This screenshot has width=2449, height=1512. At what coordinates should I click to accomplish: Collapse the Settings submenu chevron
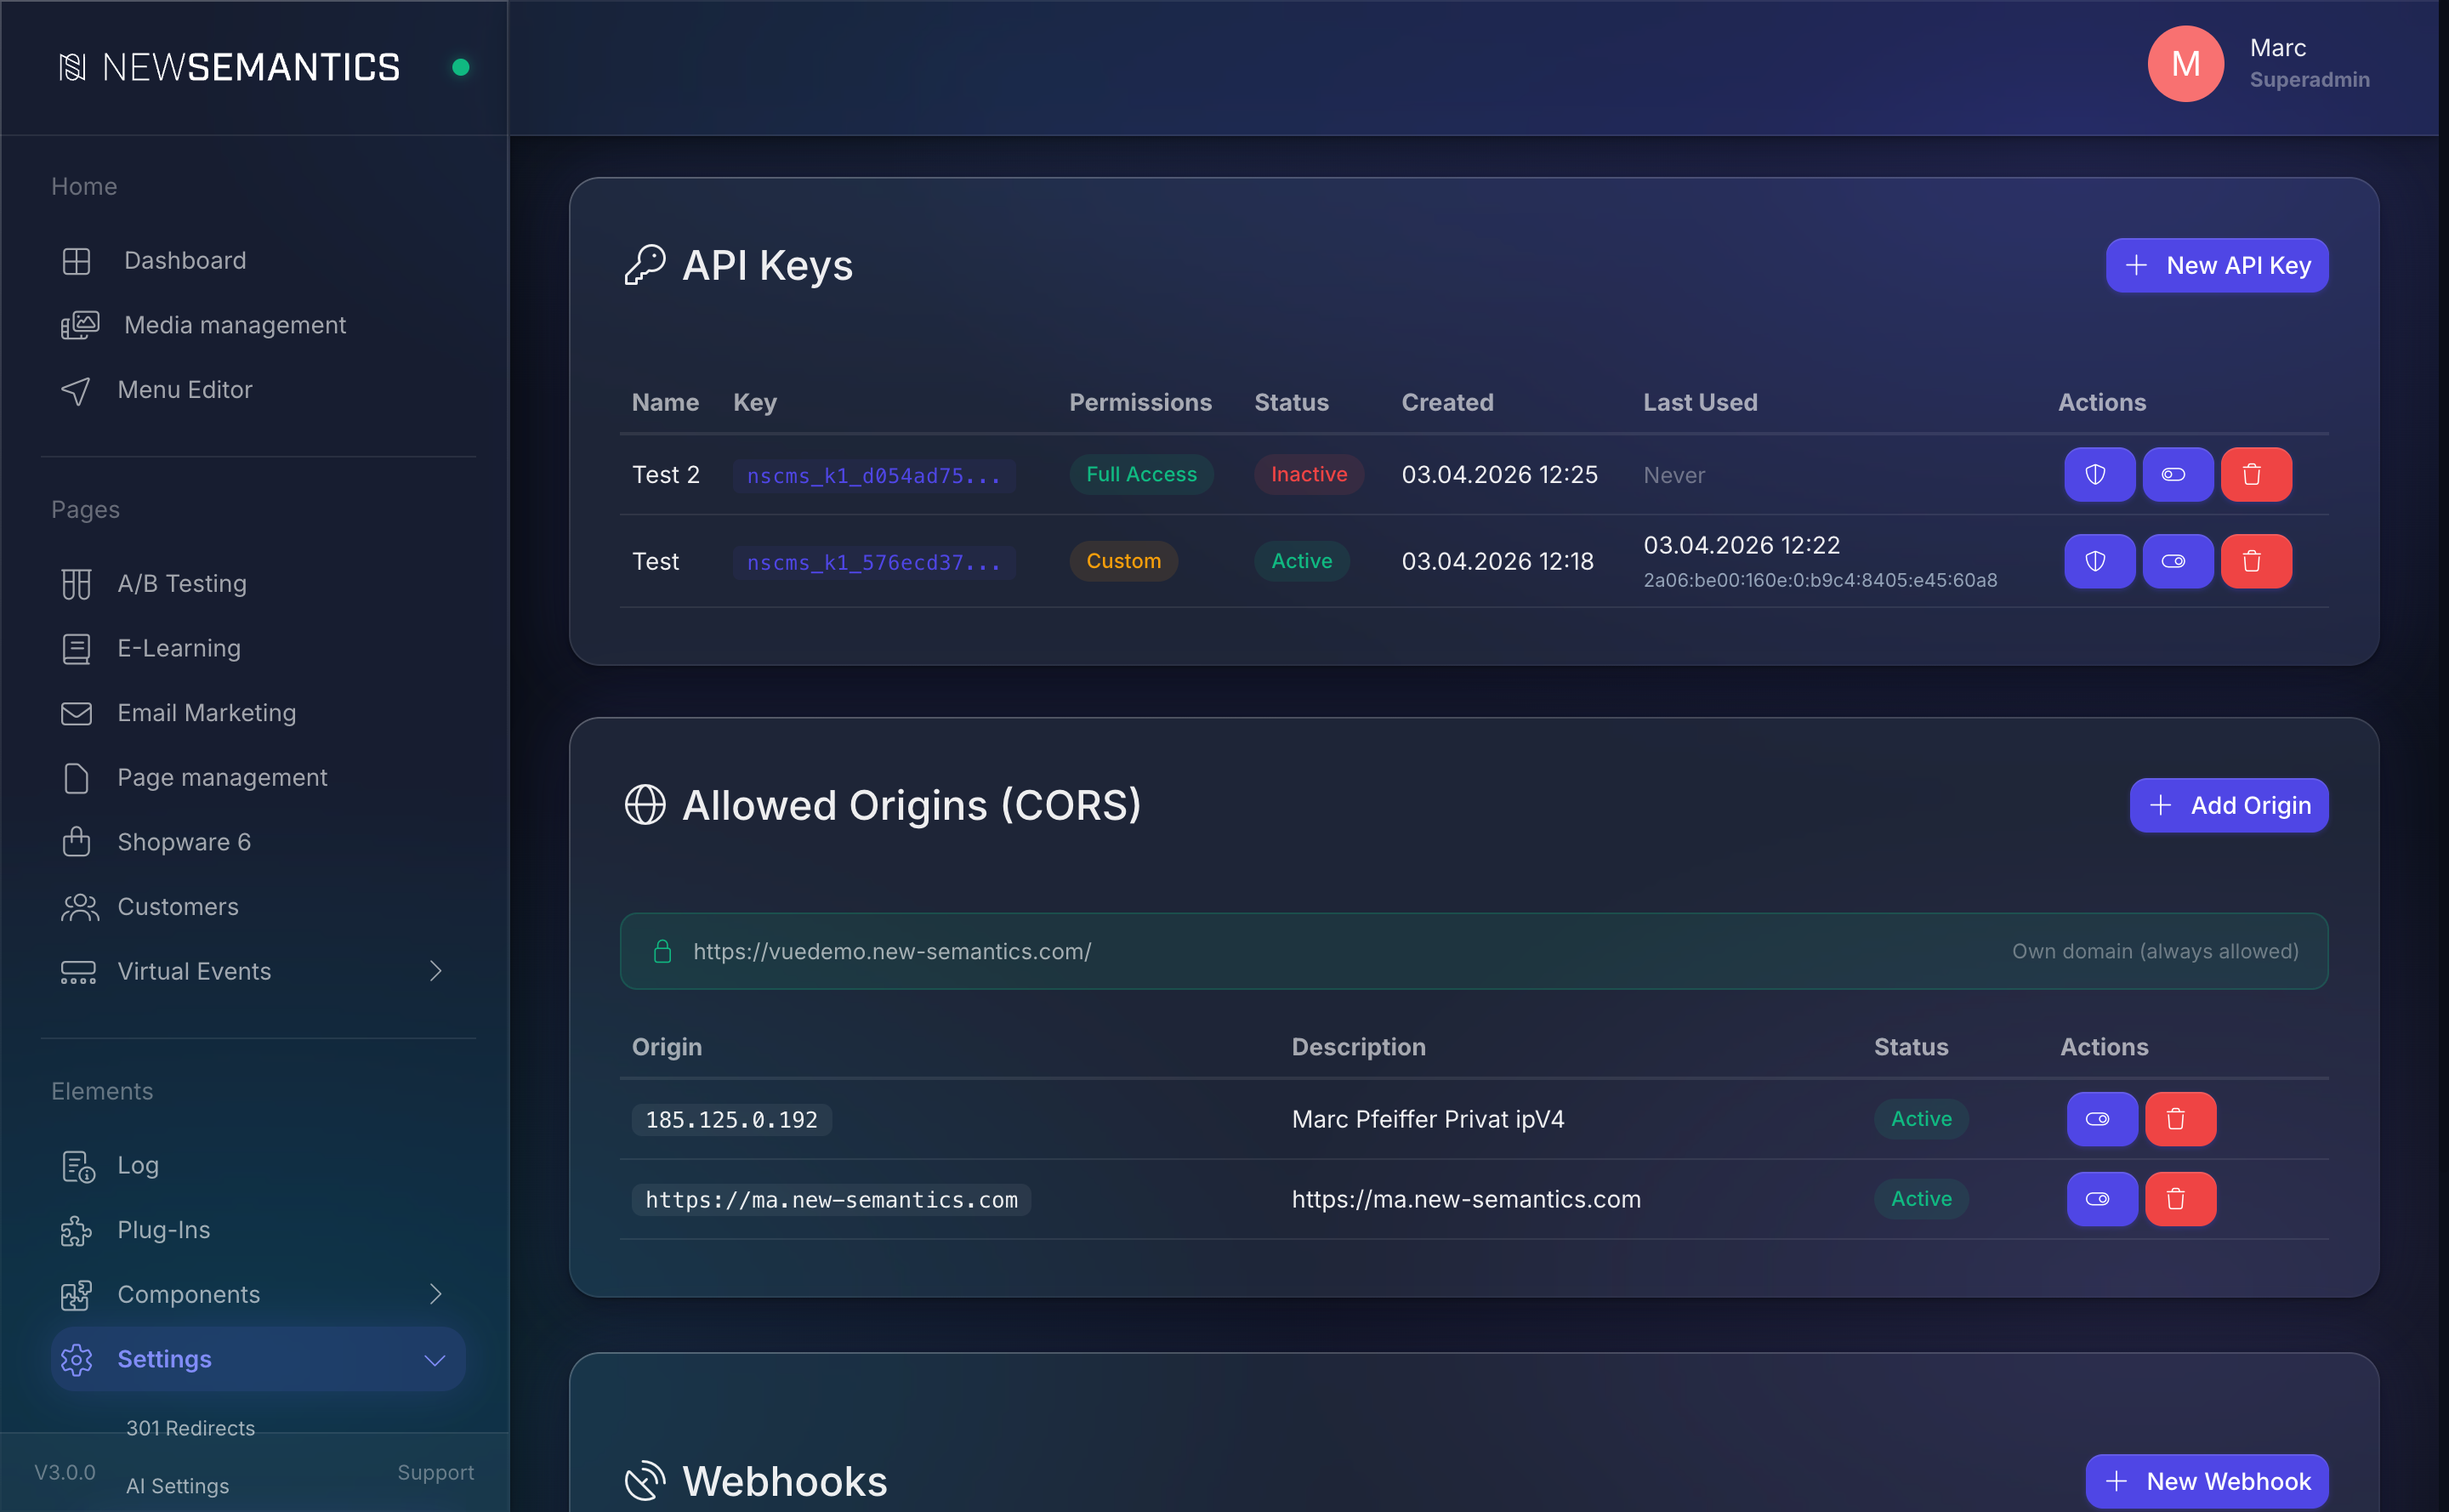click(x=435, y=1360)
